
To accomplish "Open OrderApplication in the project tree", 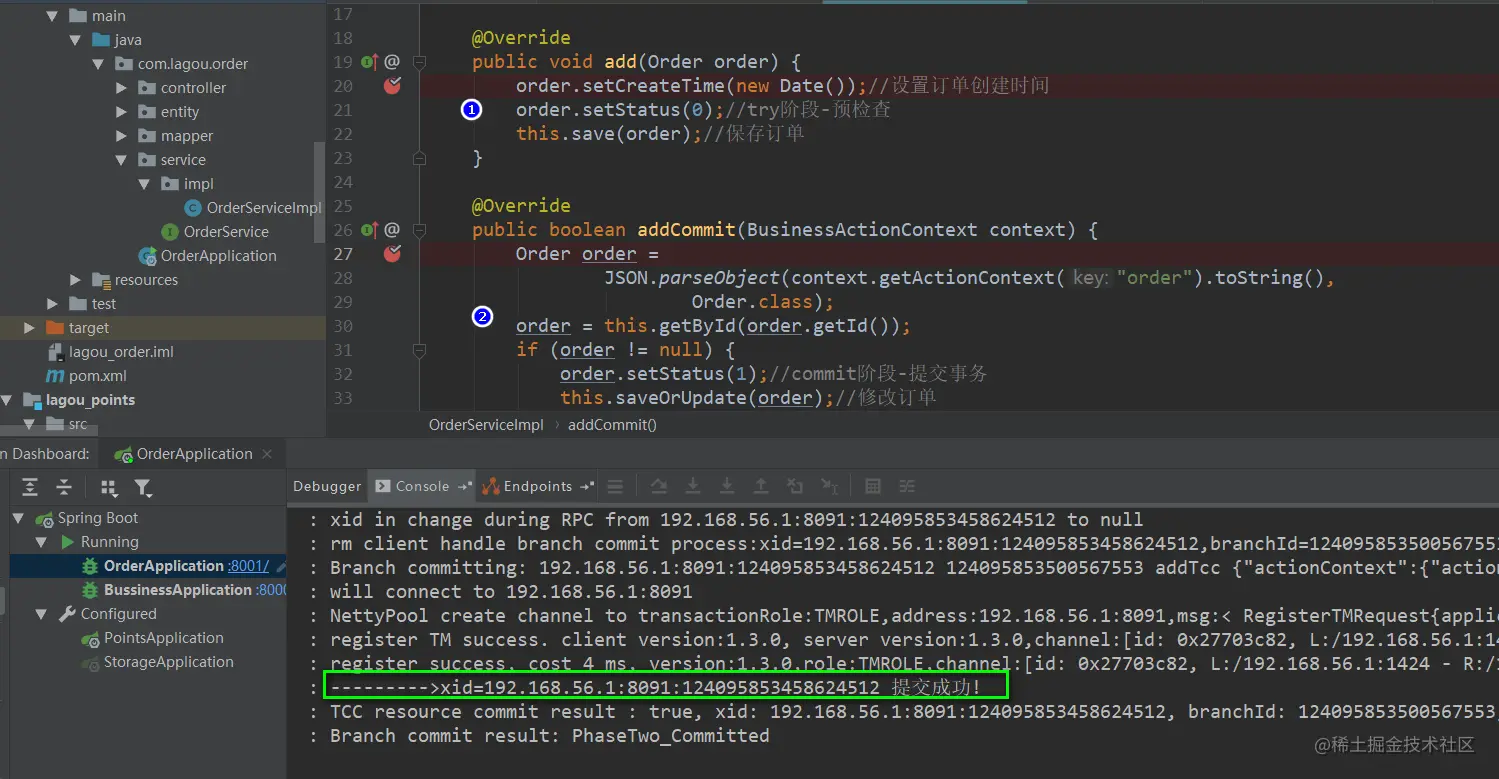I will [x=218, y=256].
